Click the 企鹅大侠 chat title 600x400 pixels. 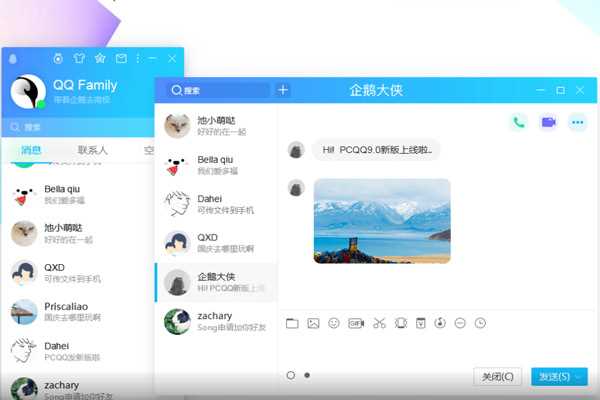coord(376,90)
